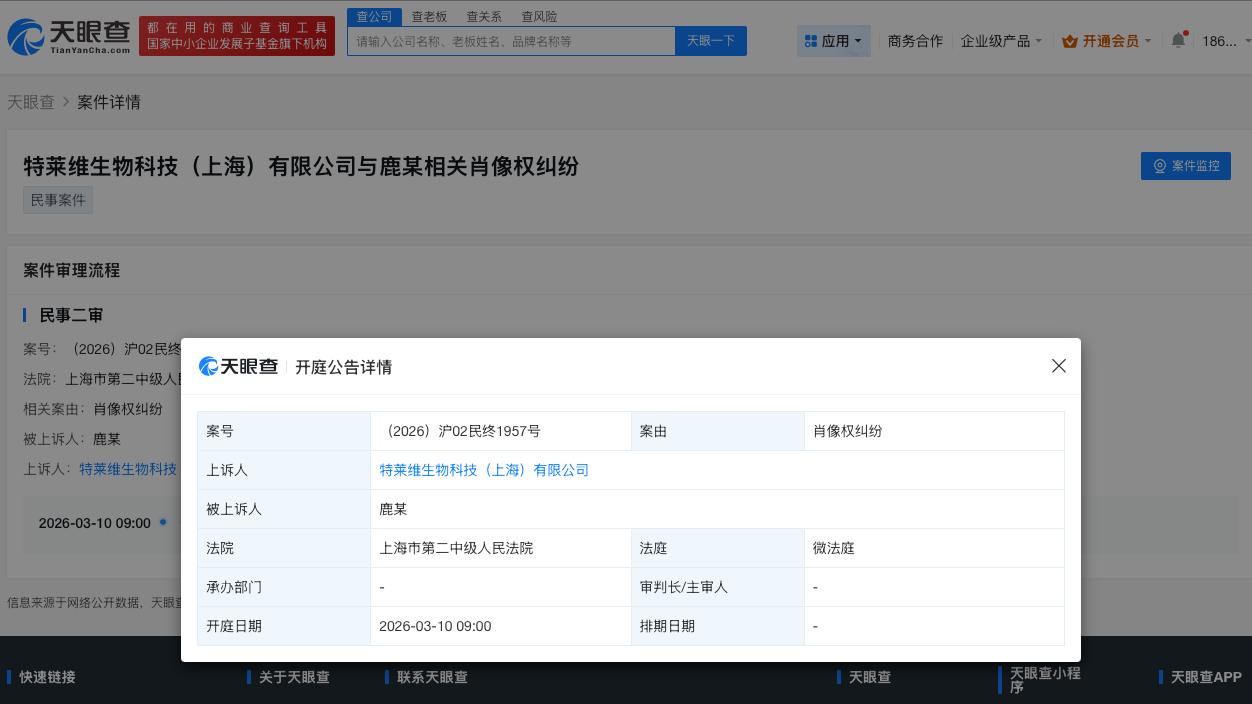Click the crown icon beside 开通会员
The width and height of the screenshot is (1252, 704).
click(1071, 41)
